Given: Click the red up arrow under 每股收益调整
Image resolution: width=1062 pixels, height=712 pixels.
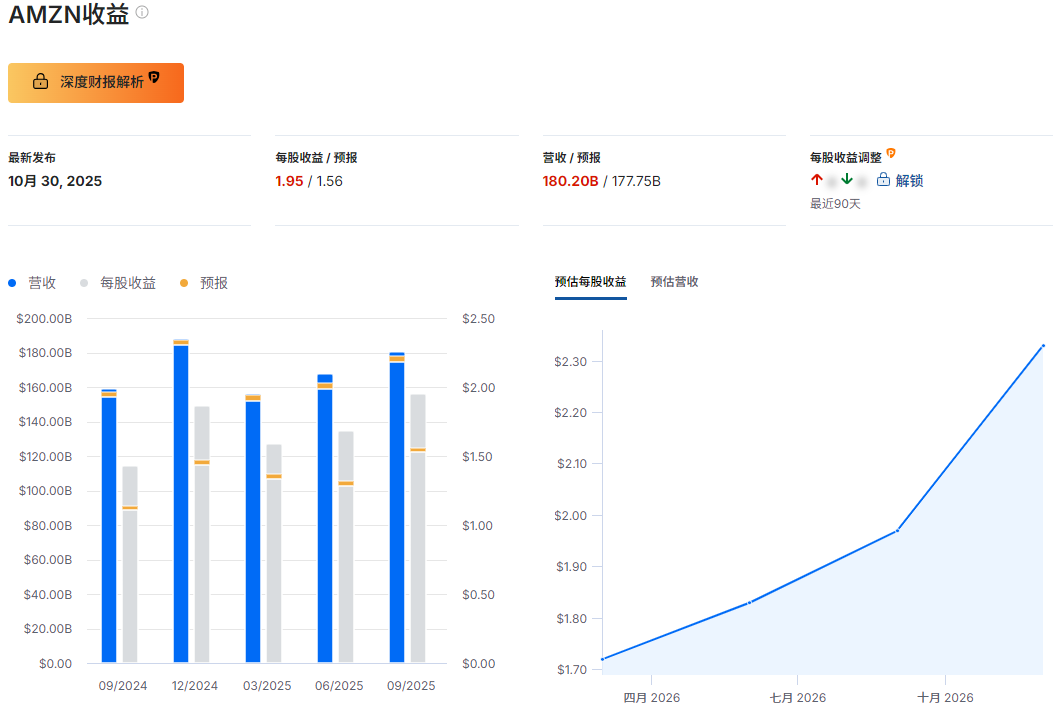Looking at the screenshot, I should 816,179.
